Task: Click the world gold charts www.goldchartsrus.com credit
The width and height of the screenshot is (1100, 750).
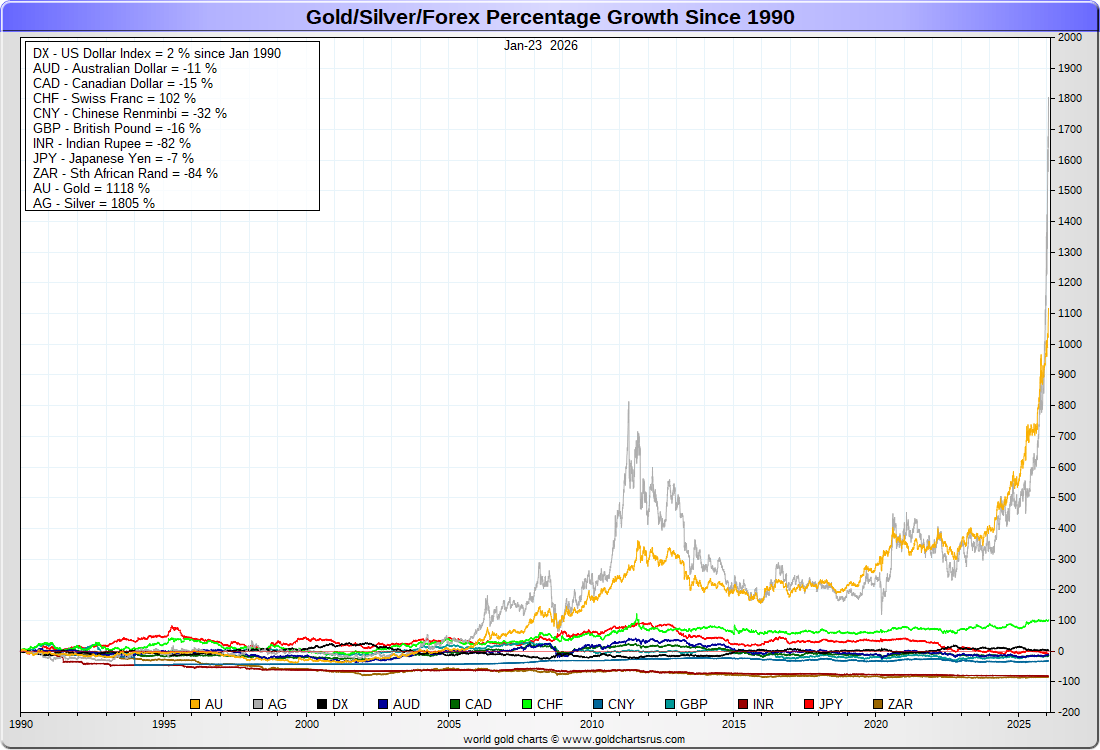Action: (x=574, y=739)
